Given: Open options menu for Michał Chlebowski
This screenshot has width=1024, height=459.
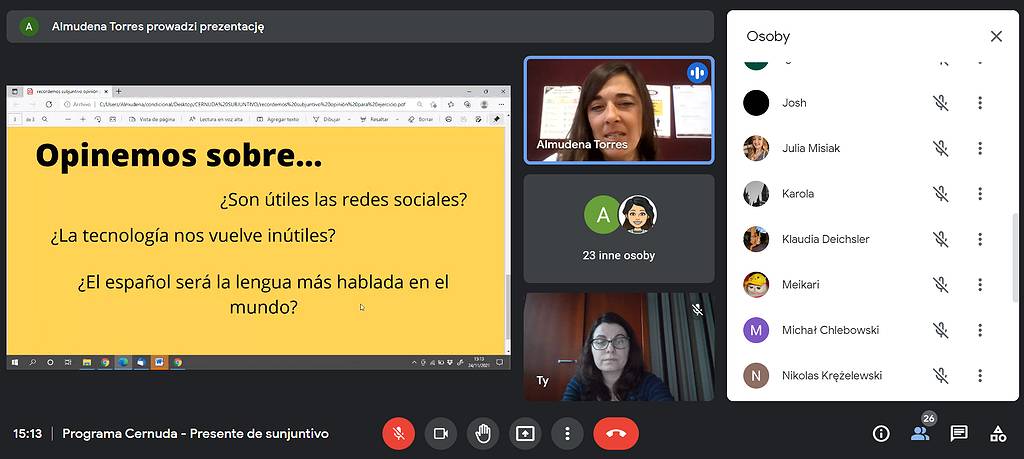Looking at the screenshot, I should 980,330.
